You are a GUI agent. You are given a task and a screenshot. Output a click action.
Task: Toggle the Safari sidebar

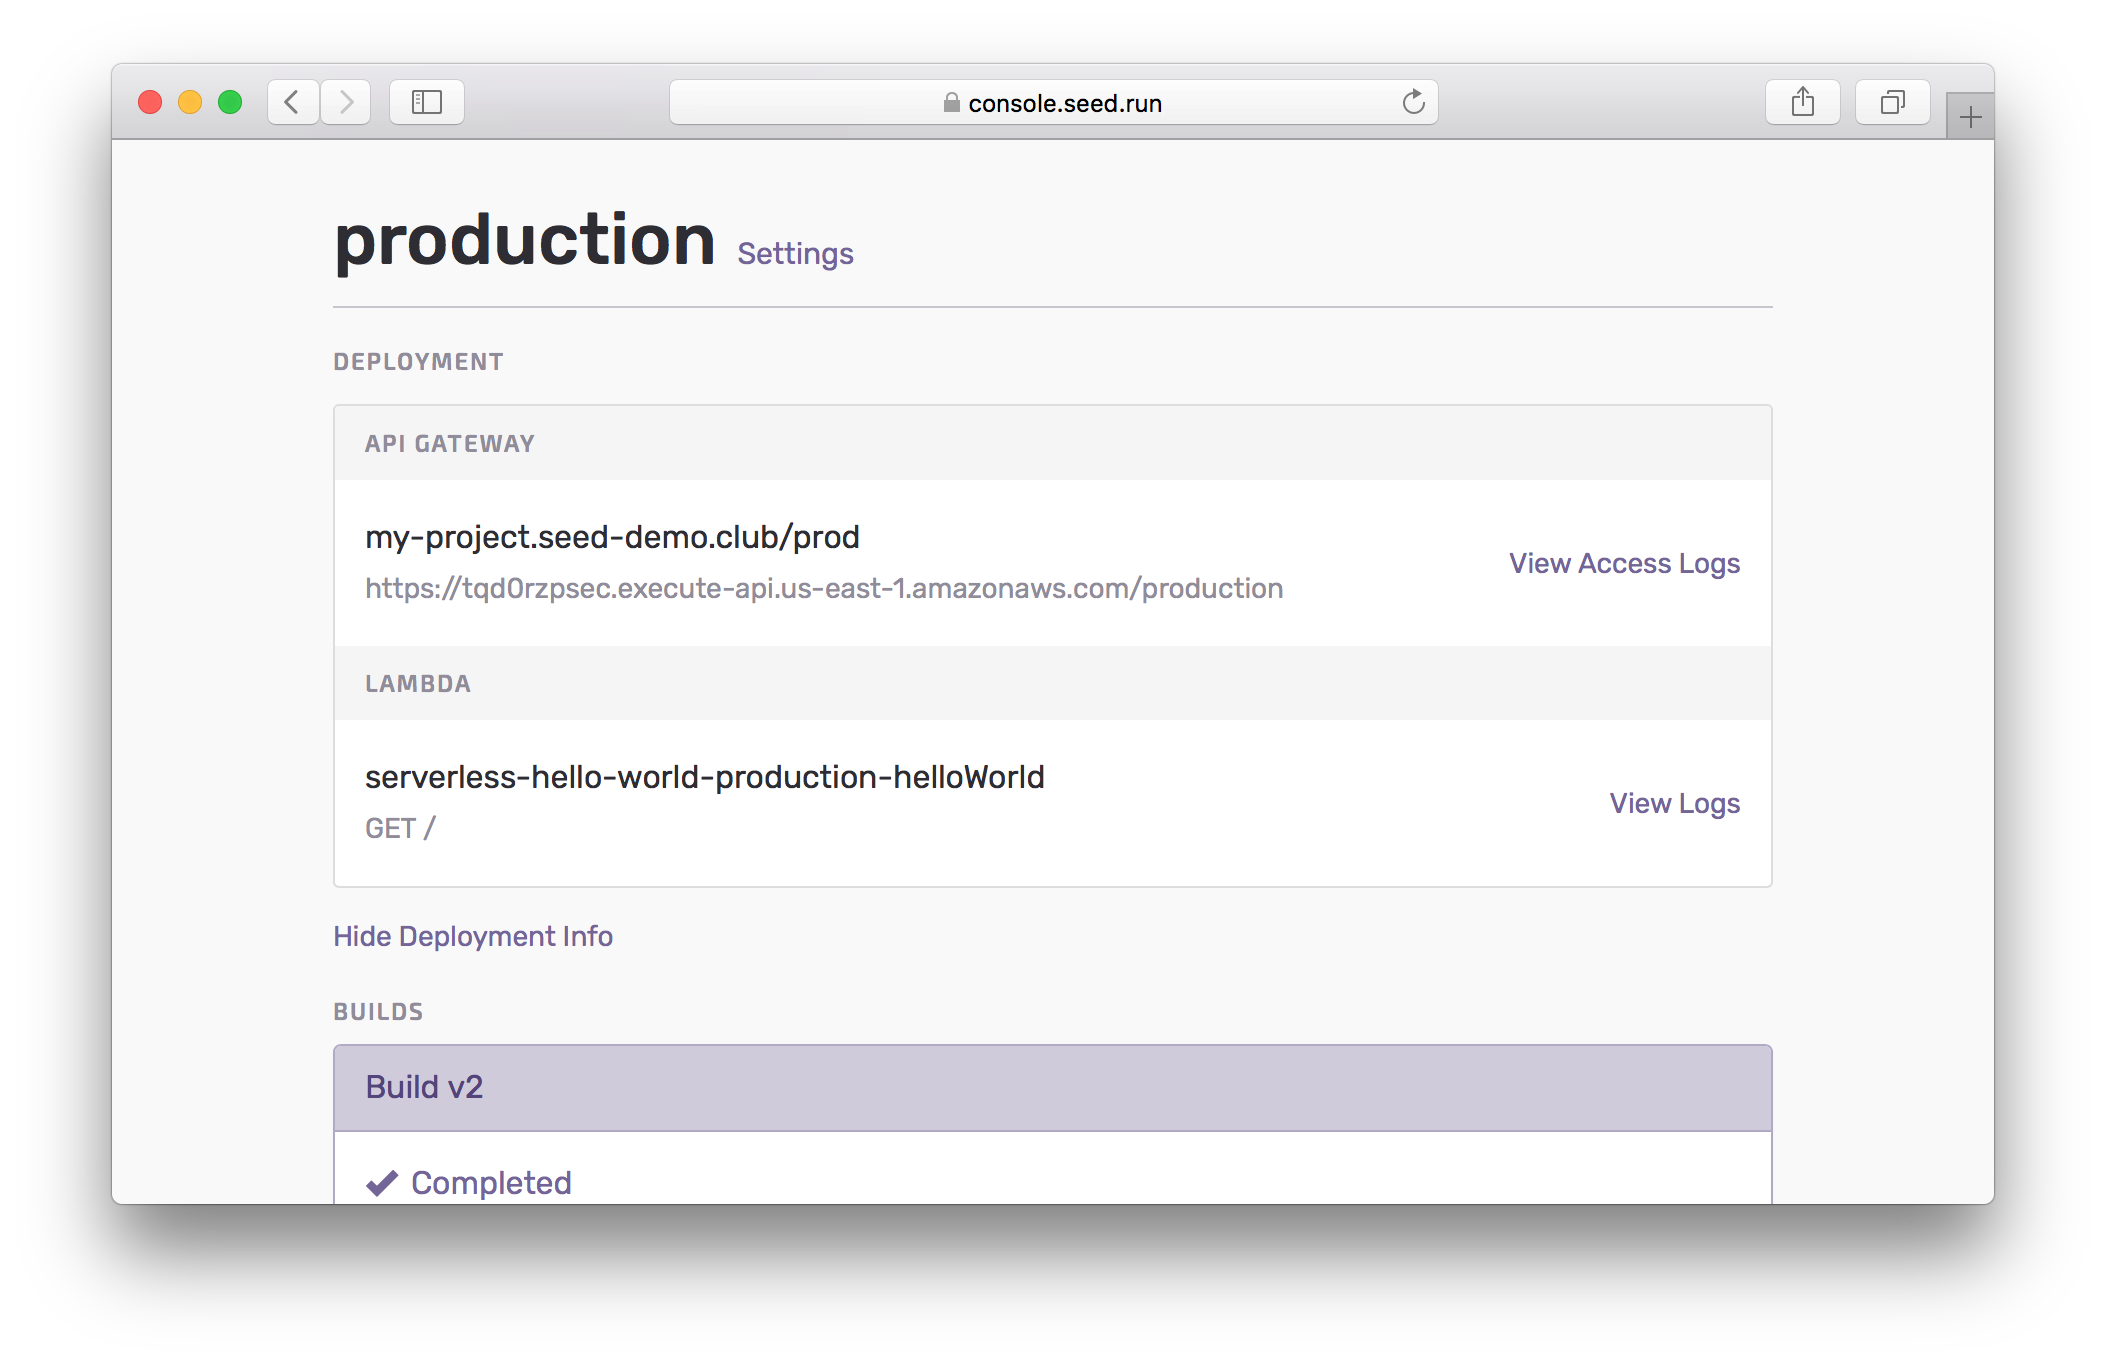tap(426, 101)
